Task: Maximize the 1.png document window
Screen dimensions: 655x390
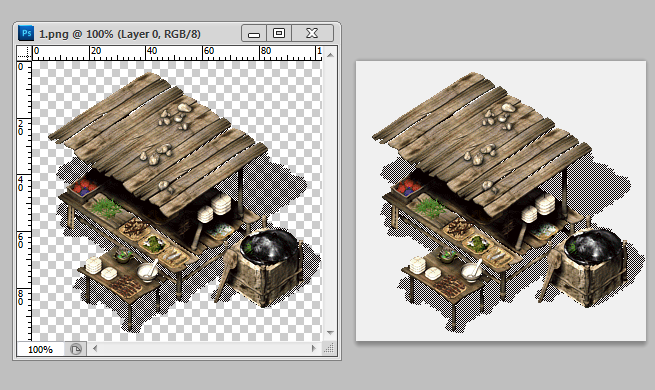Action: [279, 33]
